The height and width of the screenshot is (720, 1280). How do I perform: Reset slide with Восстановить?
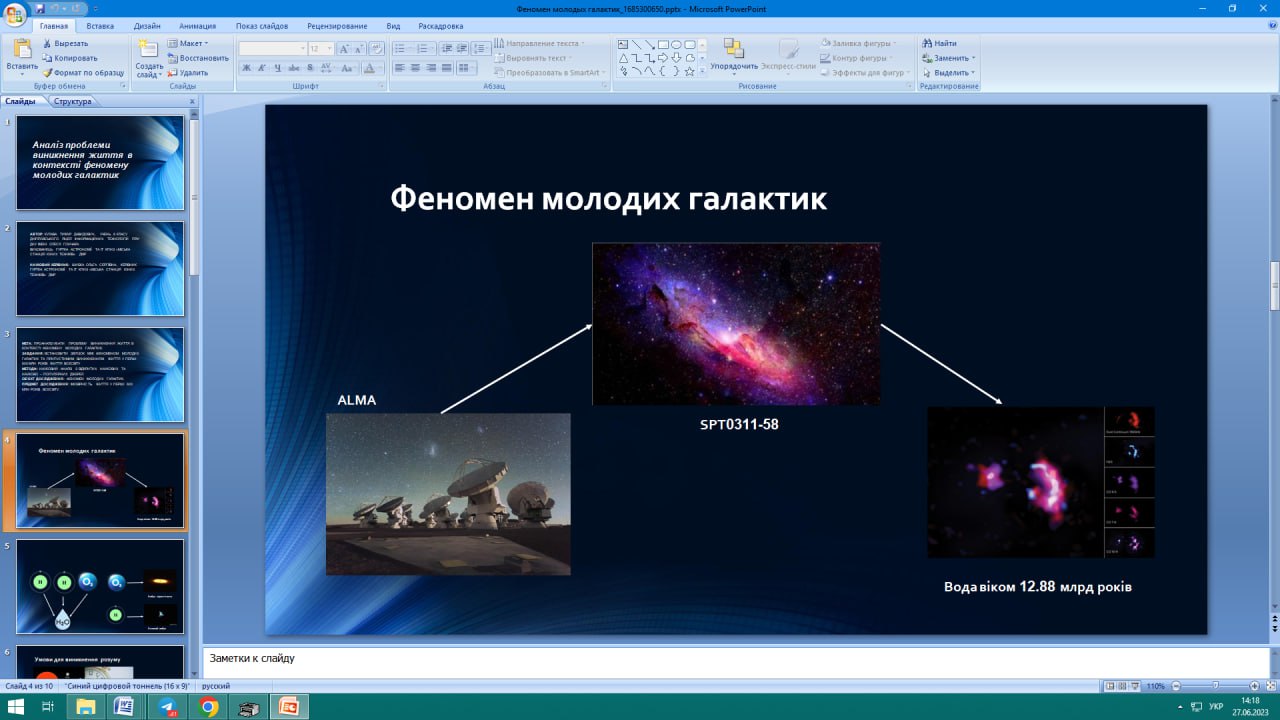198,58
